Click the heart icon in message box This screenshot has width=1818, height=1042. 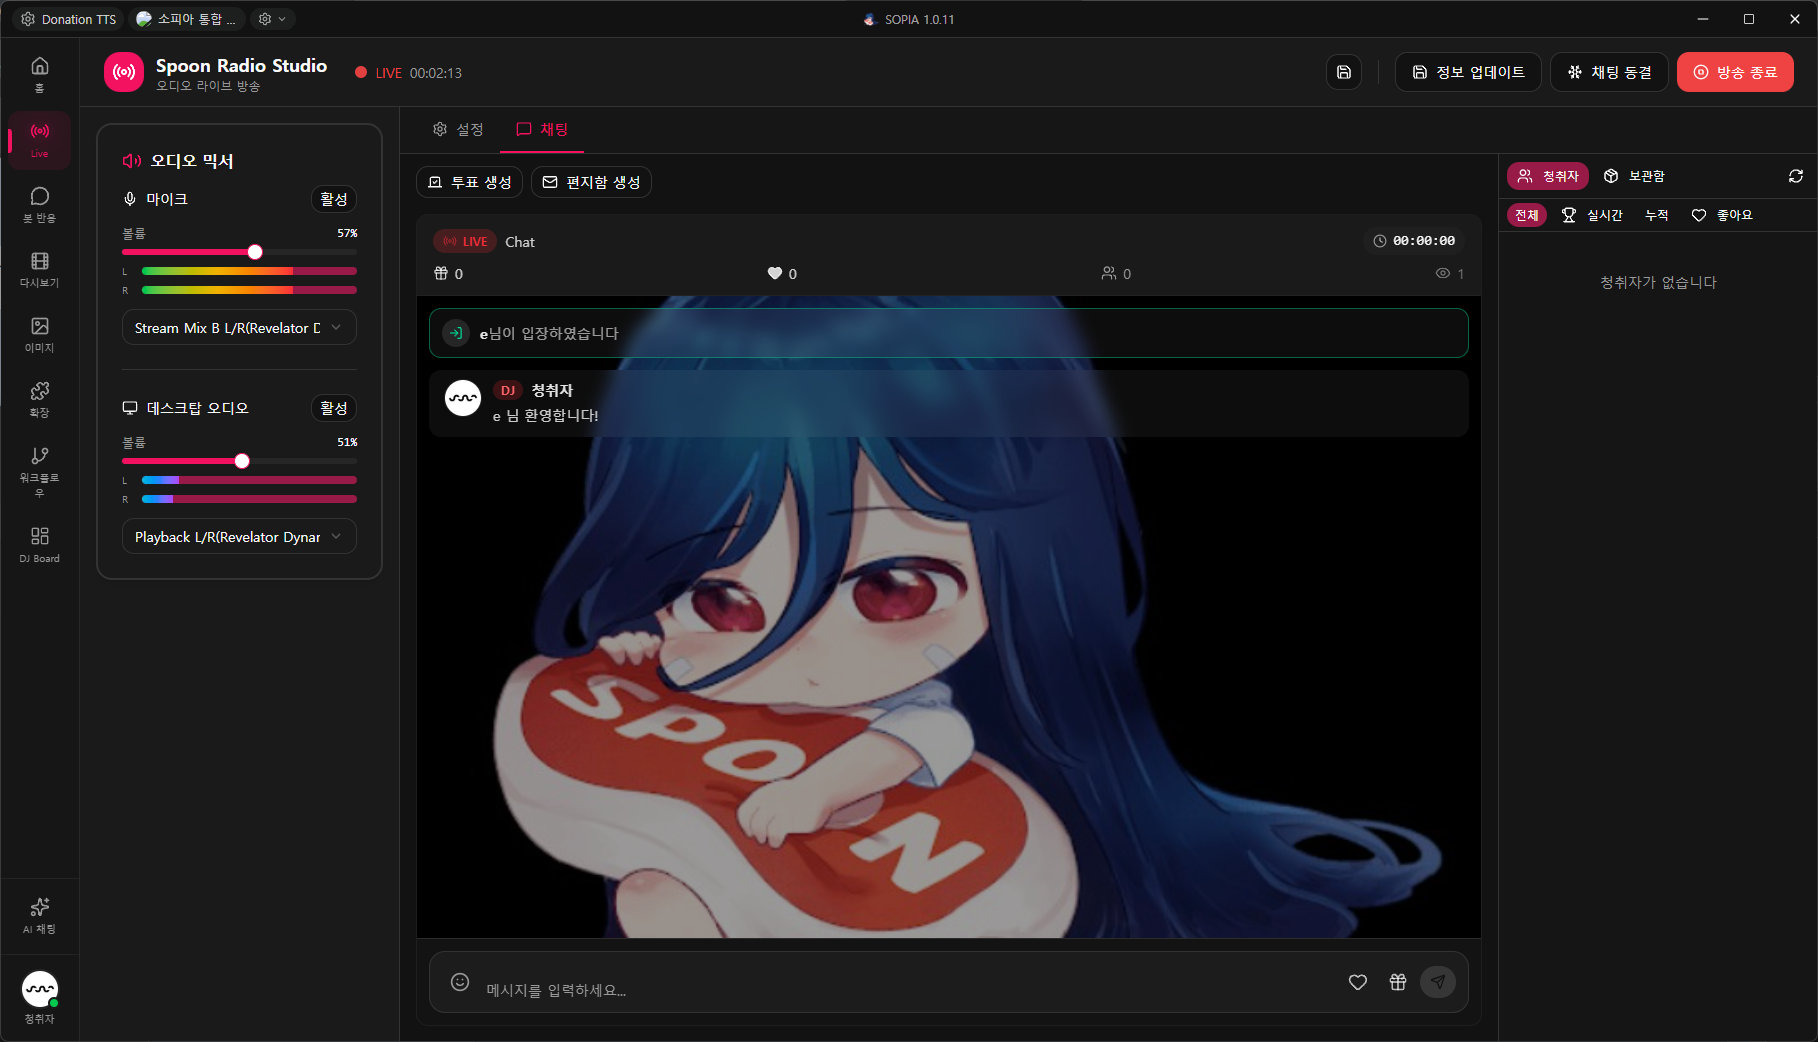click(x=1357, y=982)
